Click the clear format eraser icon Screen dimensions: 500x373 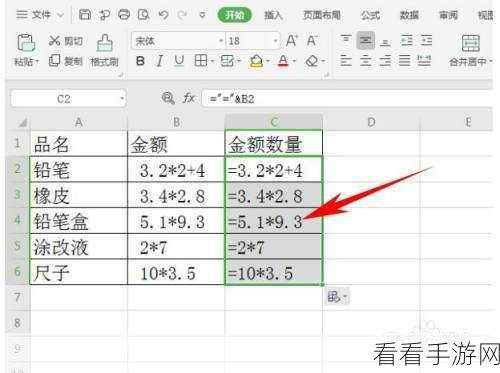pos(312,61)
